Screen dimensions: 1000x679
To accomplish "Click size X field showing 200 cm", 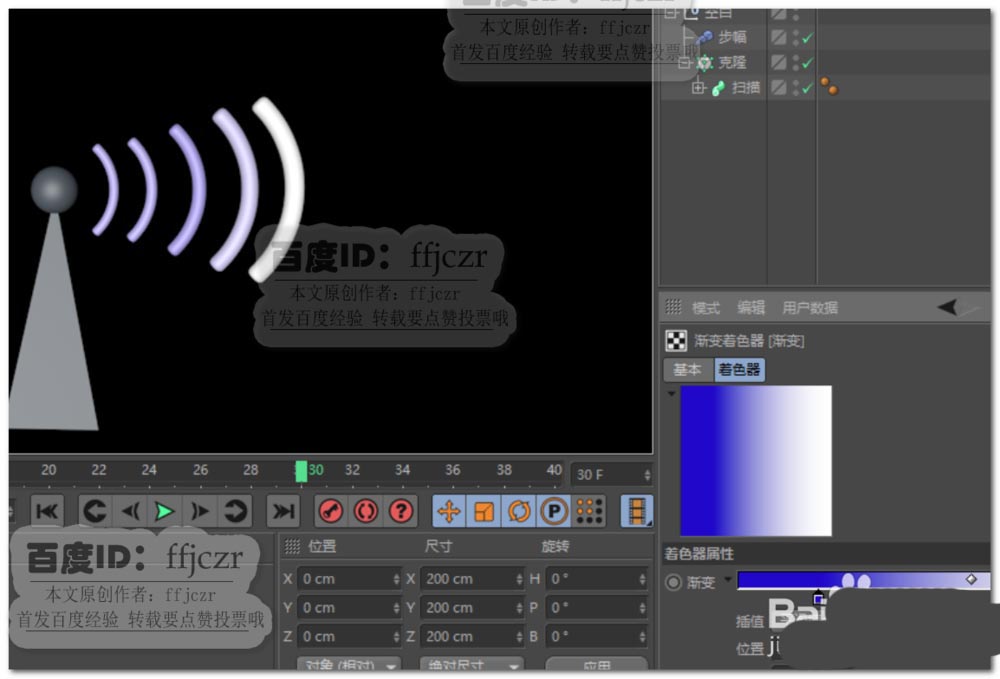I will tap(473, 579).
